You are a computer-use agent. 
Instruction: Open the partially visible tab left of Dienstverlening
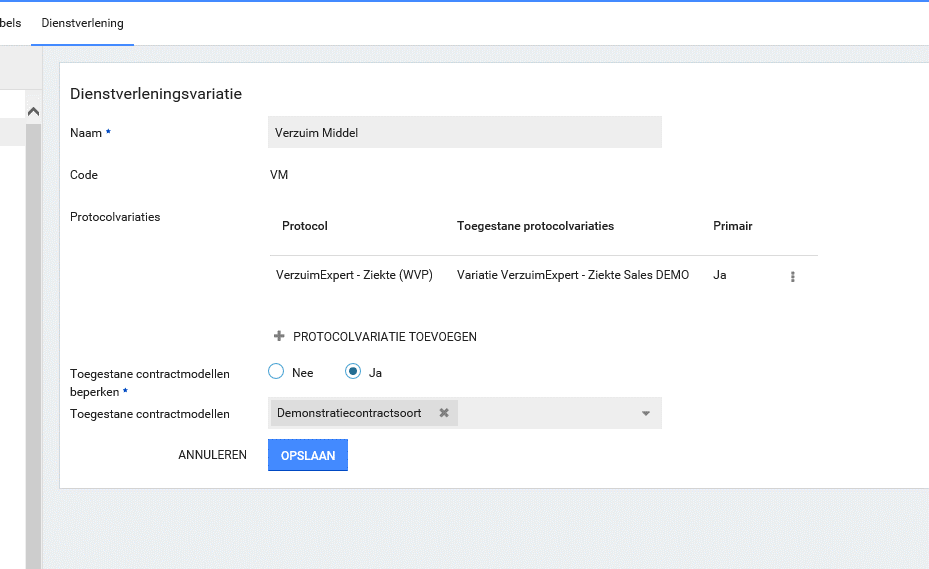click(10, 23)
